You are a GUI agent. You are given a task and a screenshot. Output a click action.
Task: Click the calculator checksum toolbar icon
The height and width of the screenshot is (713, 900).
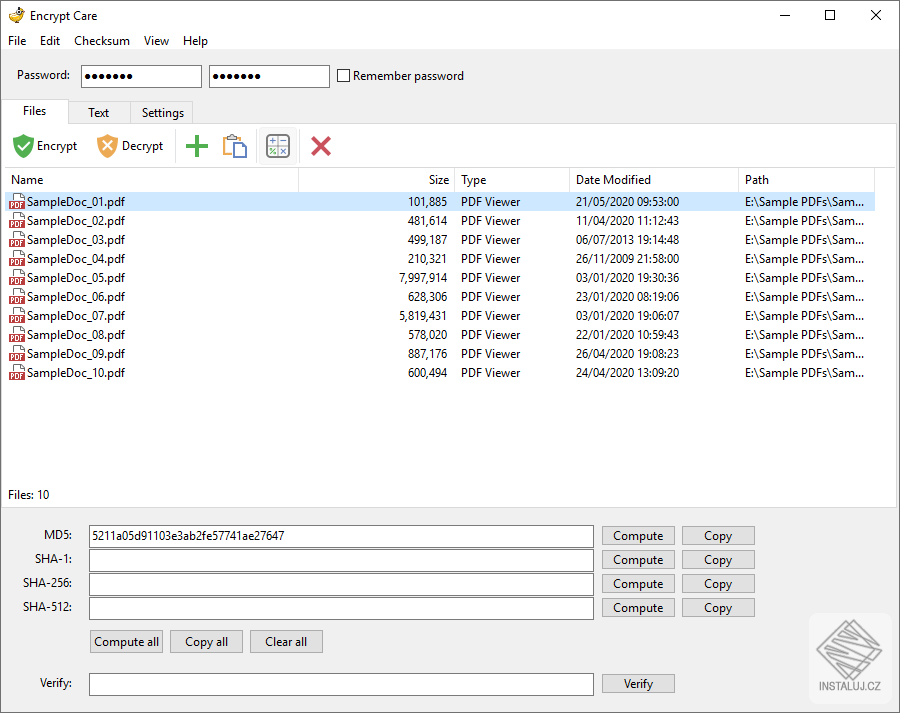click(x=277, y=145)
